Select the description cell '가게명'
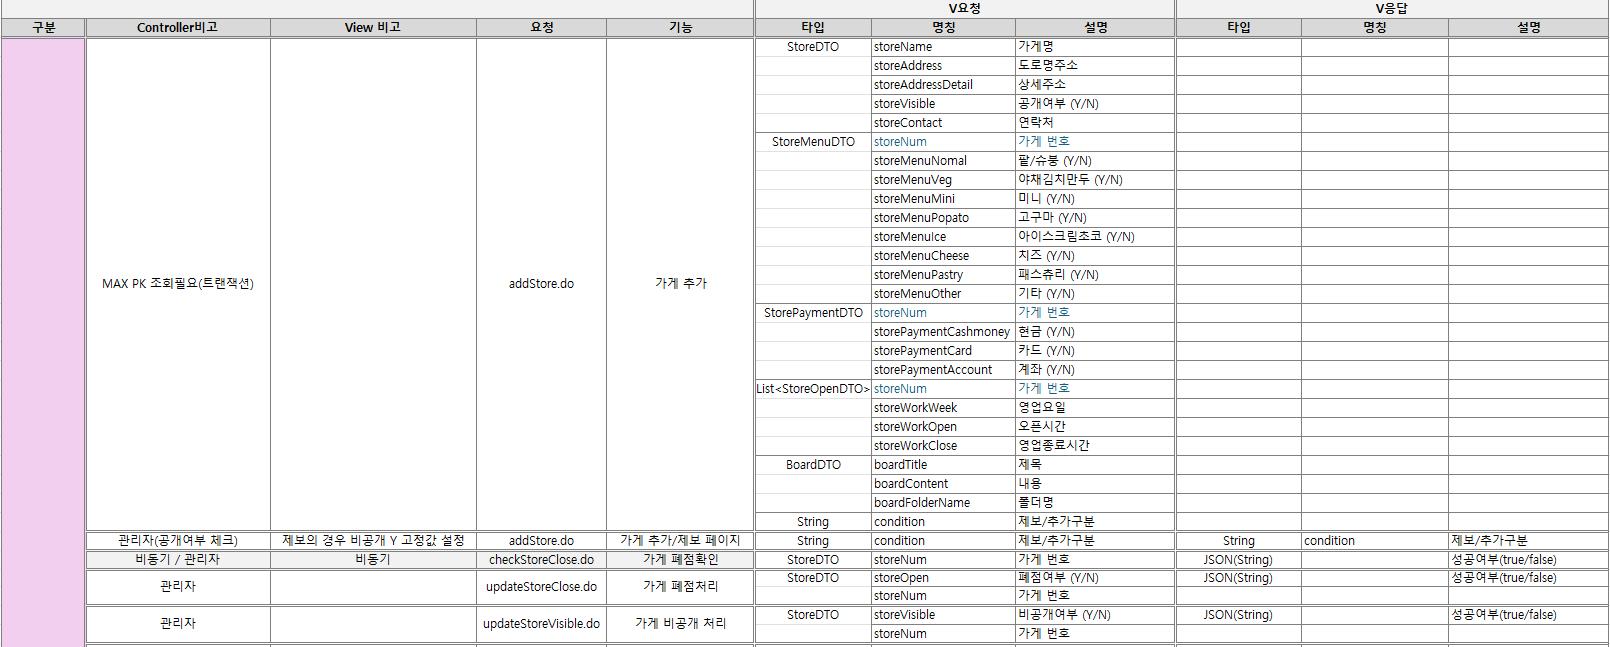 click(1095, 47)
